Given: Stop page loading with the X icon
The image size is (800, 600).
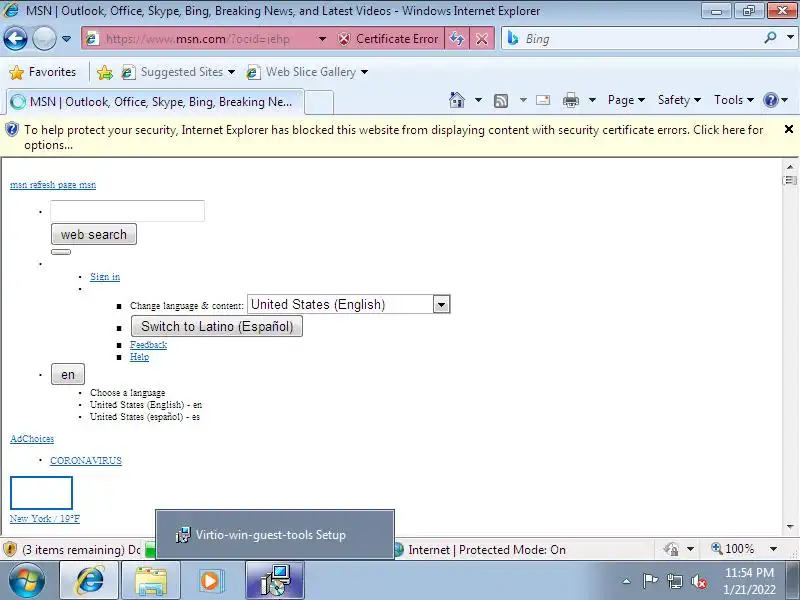Looking at the screenshot, I should pyautogui.click(x=482, y=39).
